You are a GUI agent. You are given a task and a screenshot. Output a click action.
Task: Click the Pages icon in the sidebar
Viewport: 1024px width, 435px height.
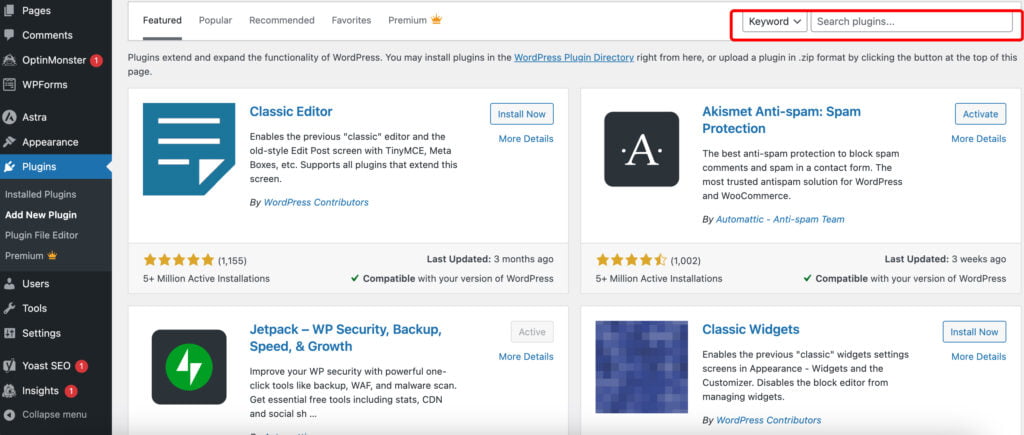coord(9,10)
